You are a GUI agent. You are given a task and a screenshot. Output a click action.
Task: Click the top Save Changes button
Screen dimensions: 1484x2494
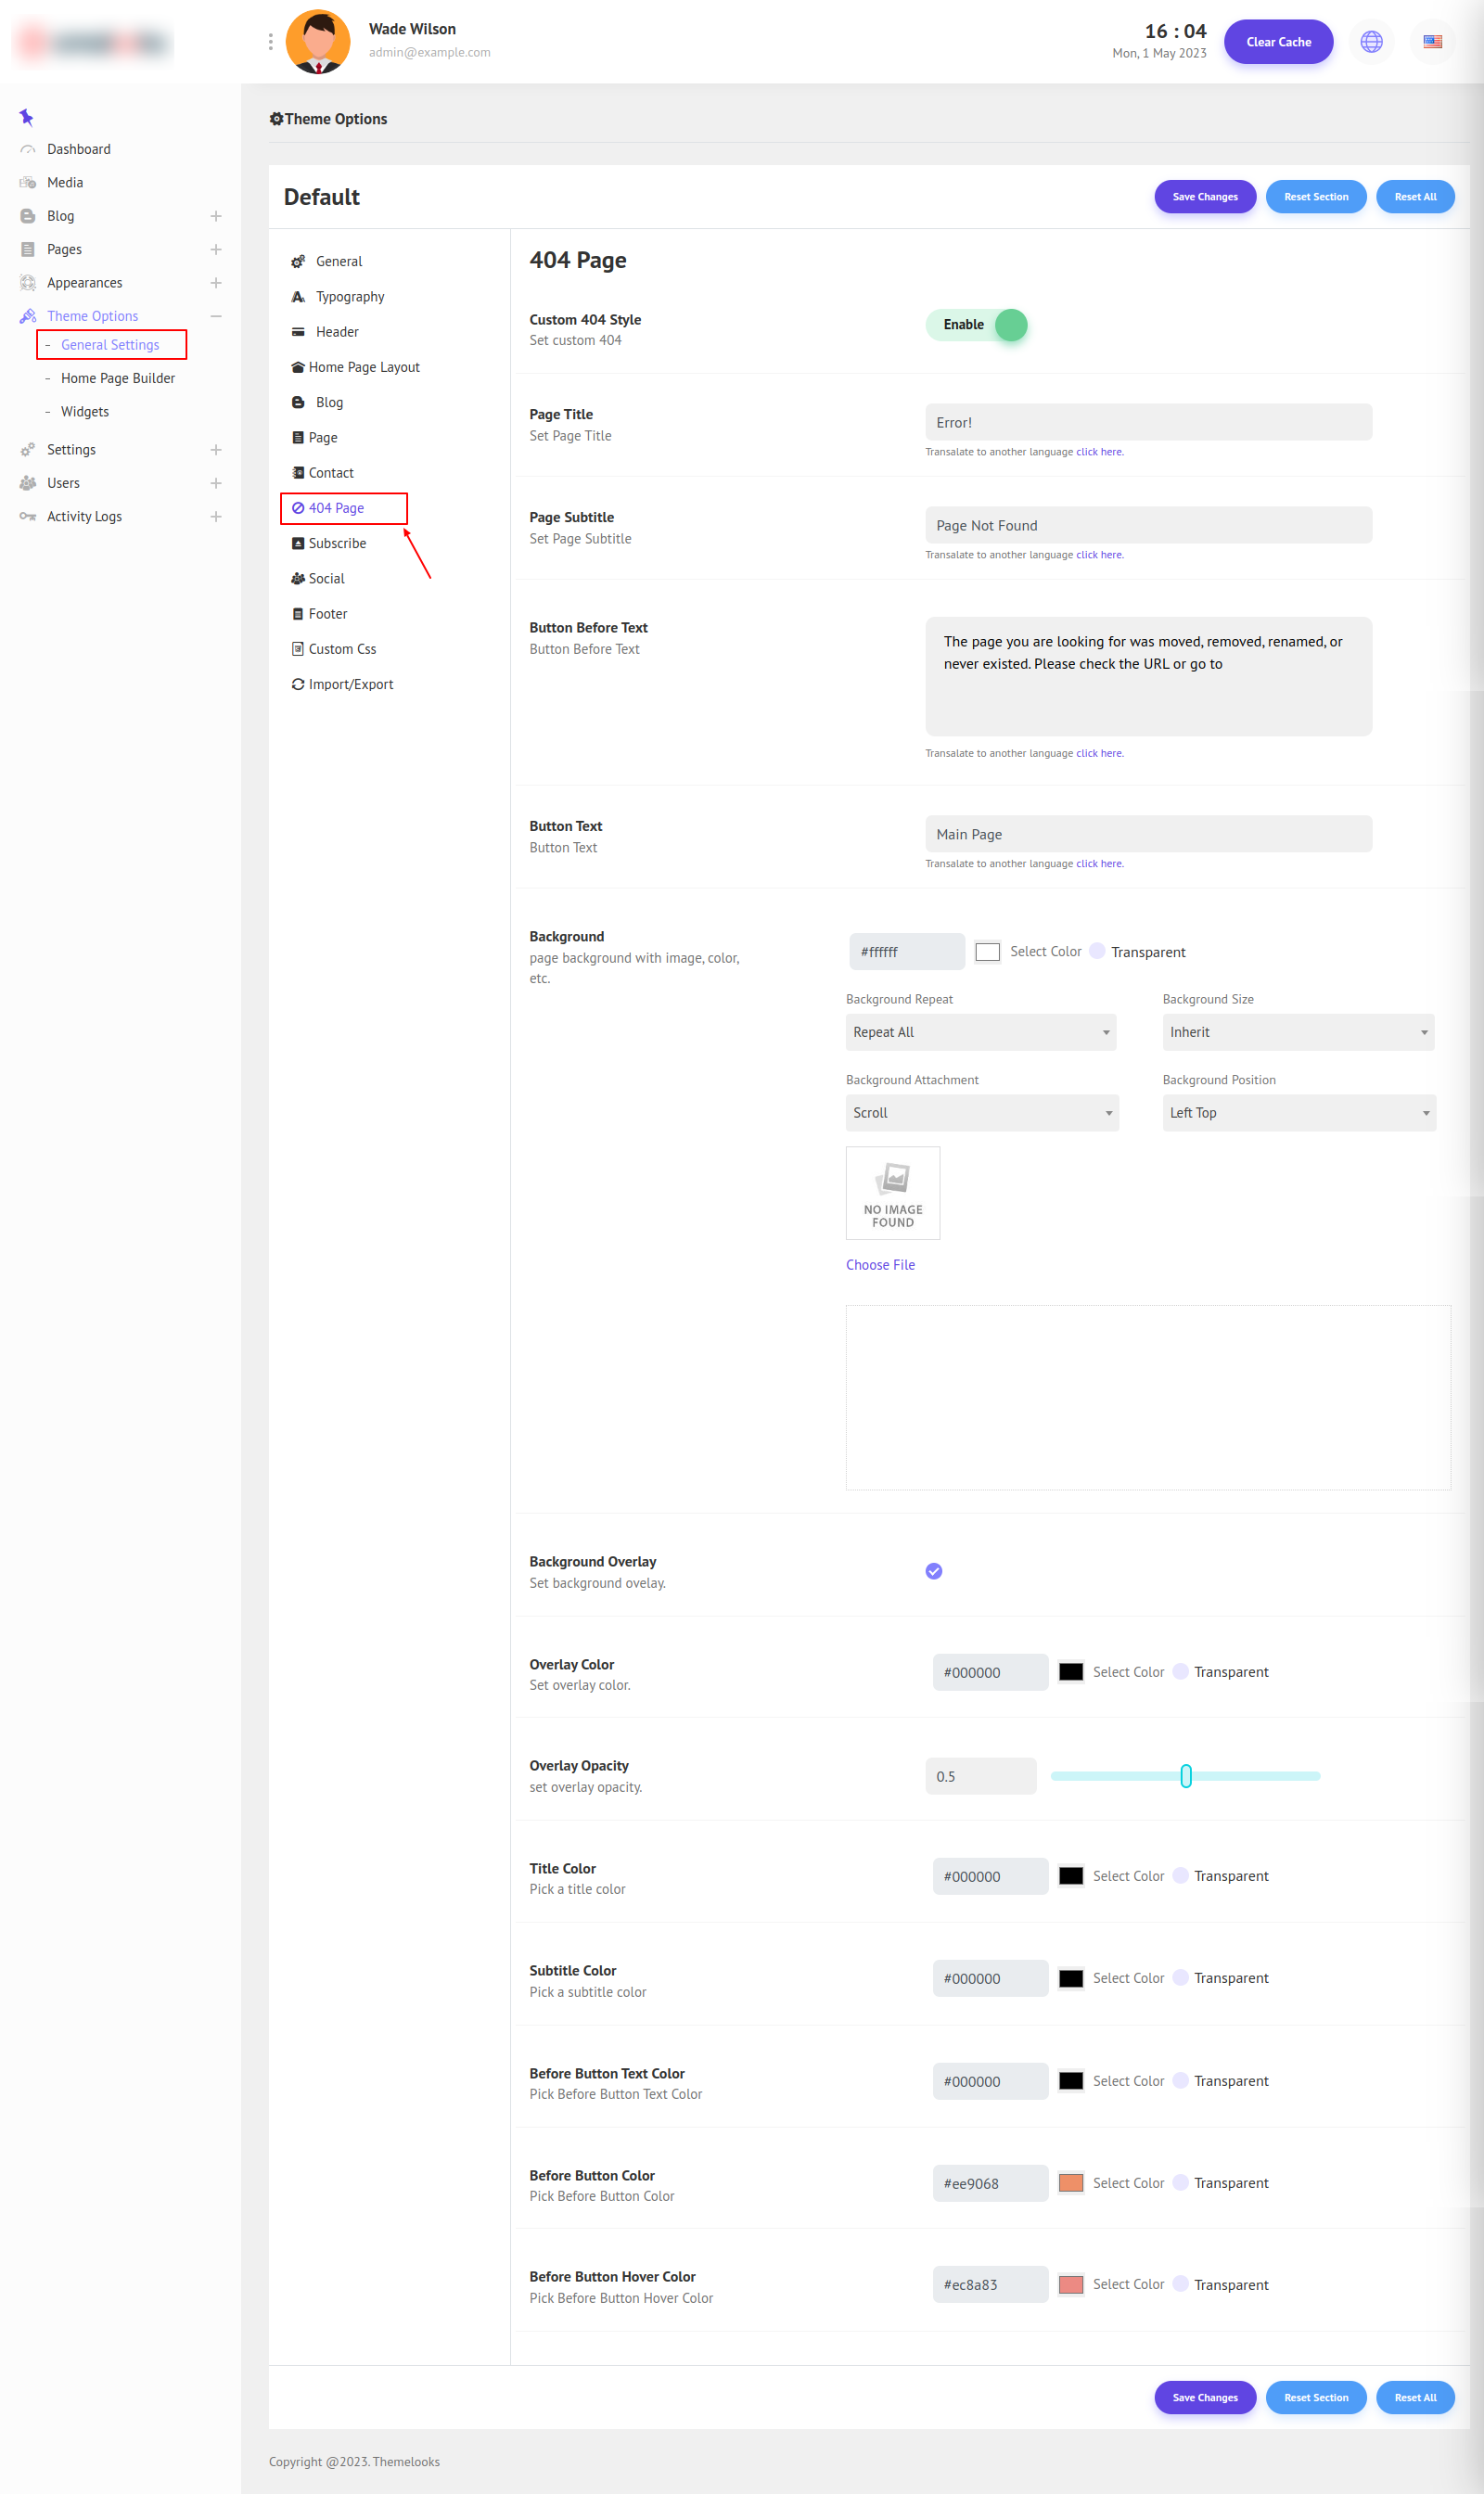pos(1204,197)
